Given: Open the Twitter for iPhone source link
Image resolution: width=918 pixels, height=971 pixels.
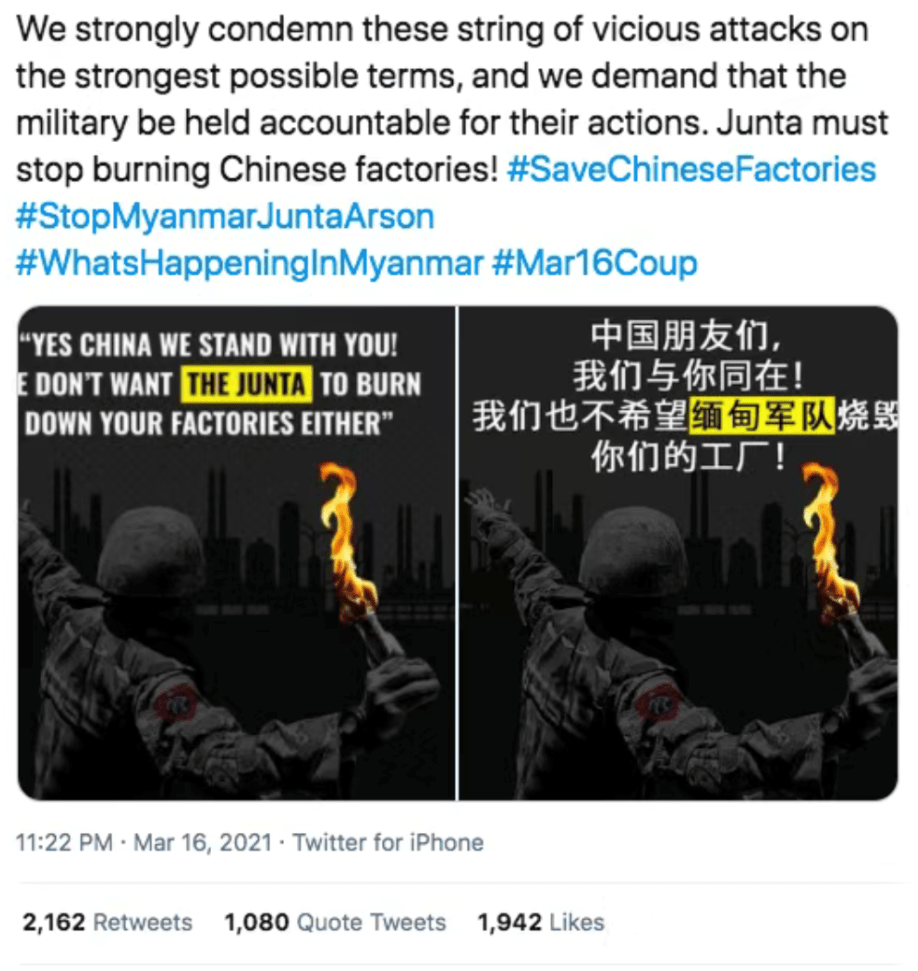Looking at the screenshot, I should [x=388, y=843].
